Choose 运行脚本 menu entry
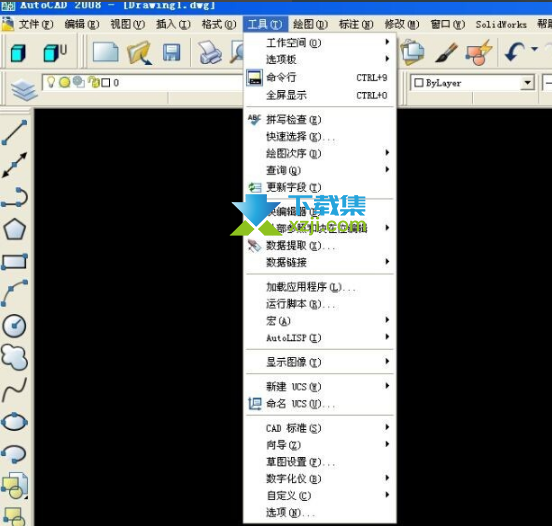Image resolution: width=552 pixels, height=526 pixels. pyautogui.click(x=320, y=304)
